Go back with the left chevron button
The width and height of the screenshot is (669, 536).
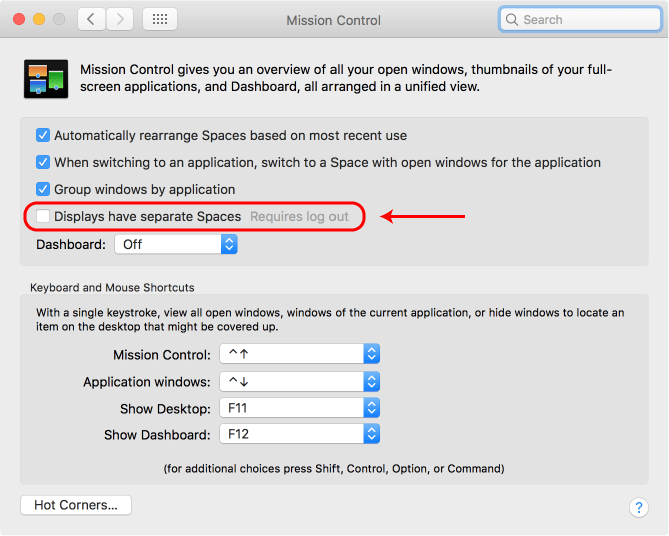(91, 19)
